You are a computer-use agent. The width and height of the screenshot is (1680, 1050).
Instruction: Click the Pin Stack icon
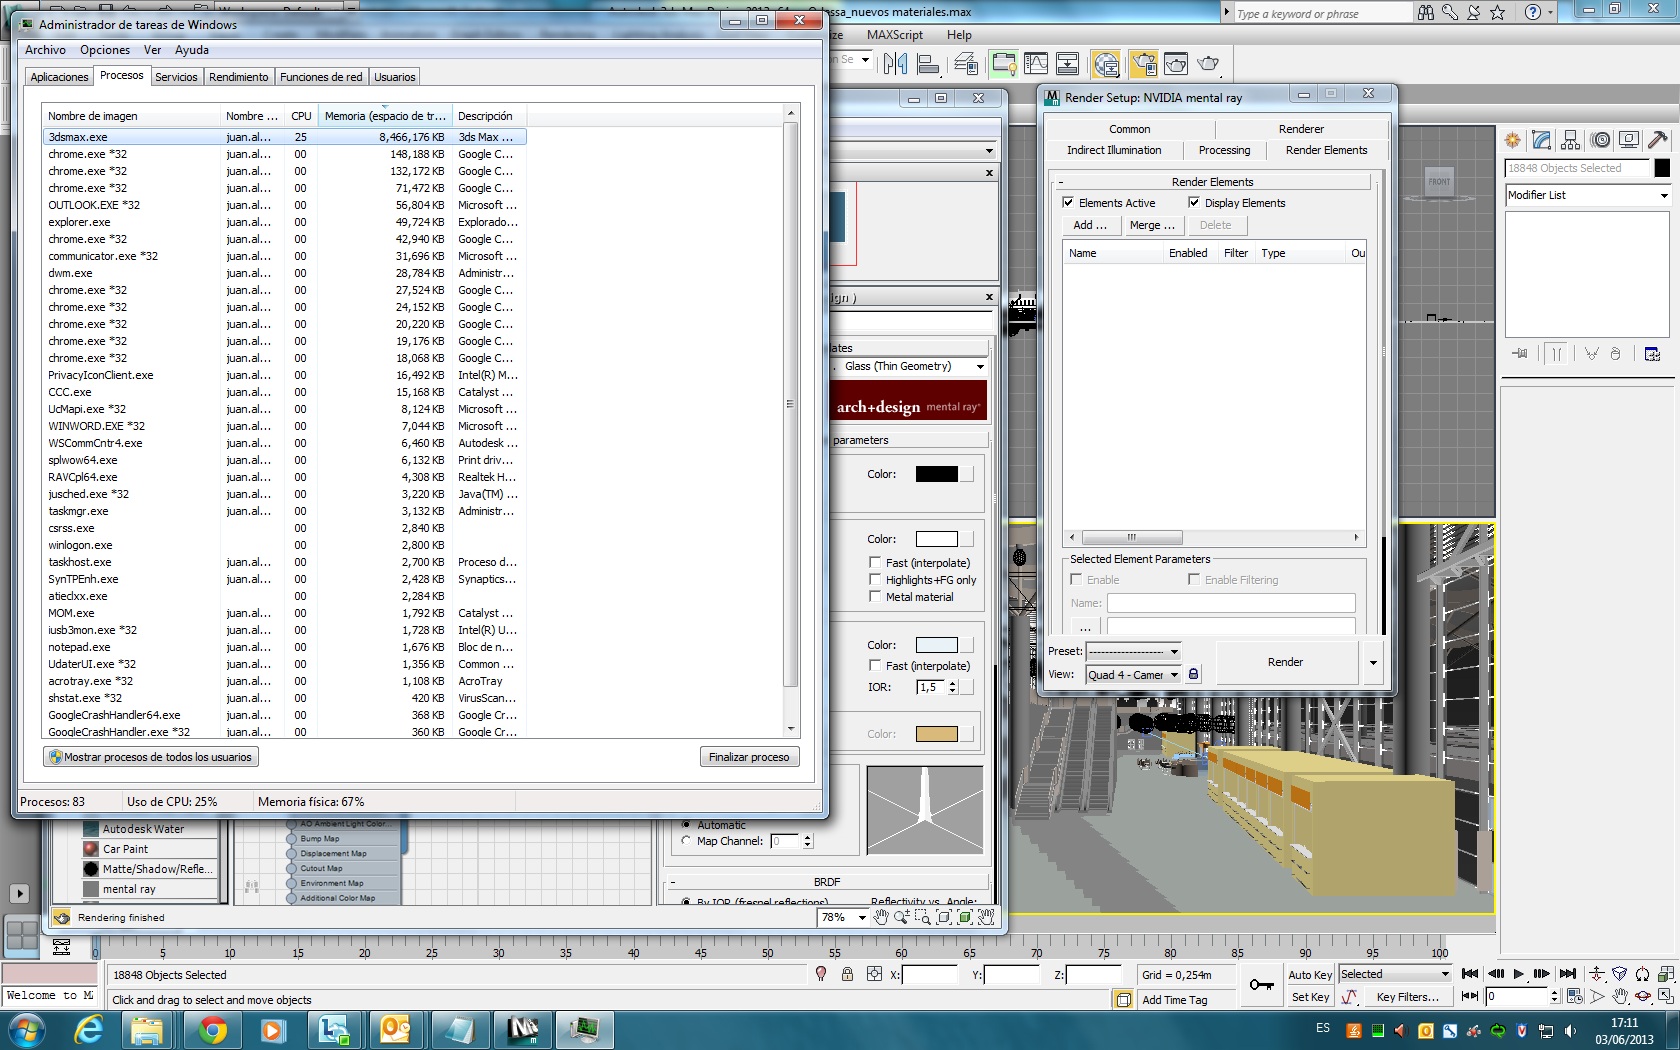[1520, 354]
